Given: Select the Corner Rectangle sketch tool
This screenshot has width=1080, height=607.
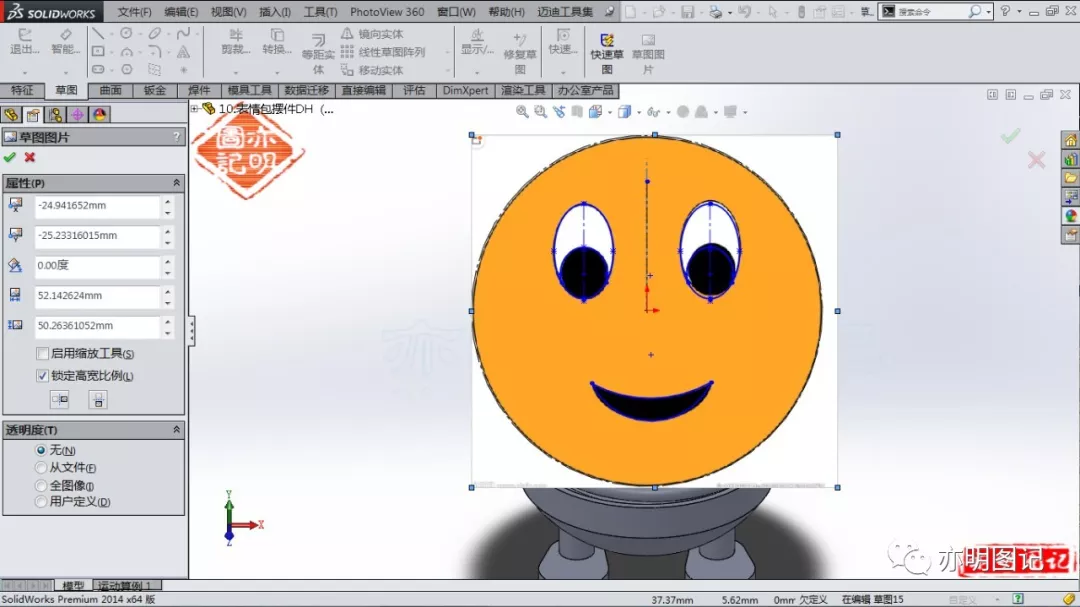Looking at the screenshot, I should point(98,52).
